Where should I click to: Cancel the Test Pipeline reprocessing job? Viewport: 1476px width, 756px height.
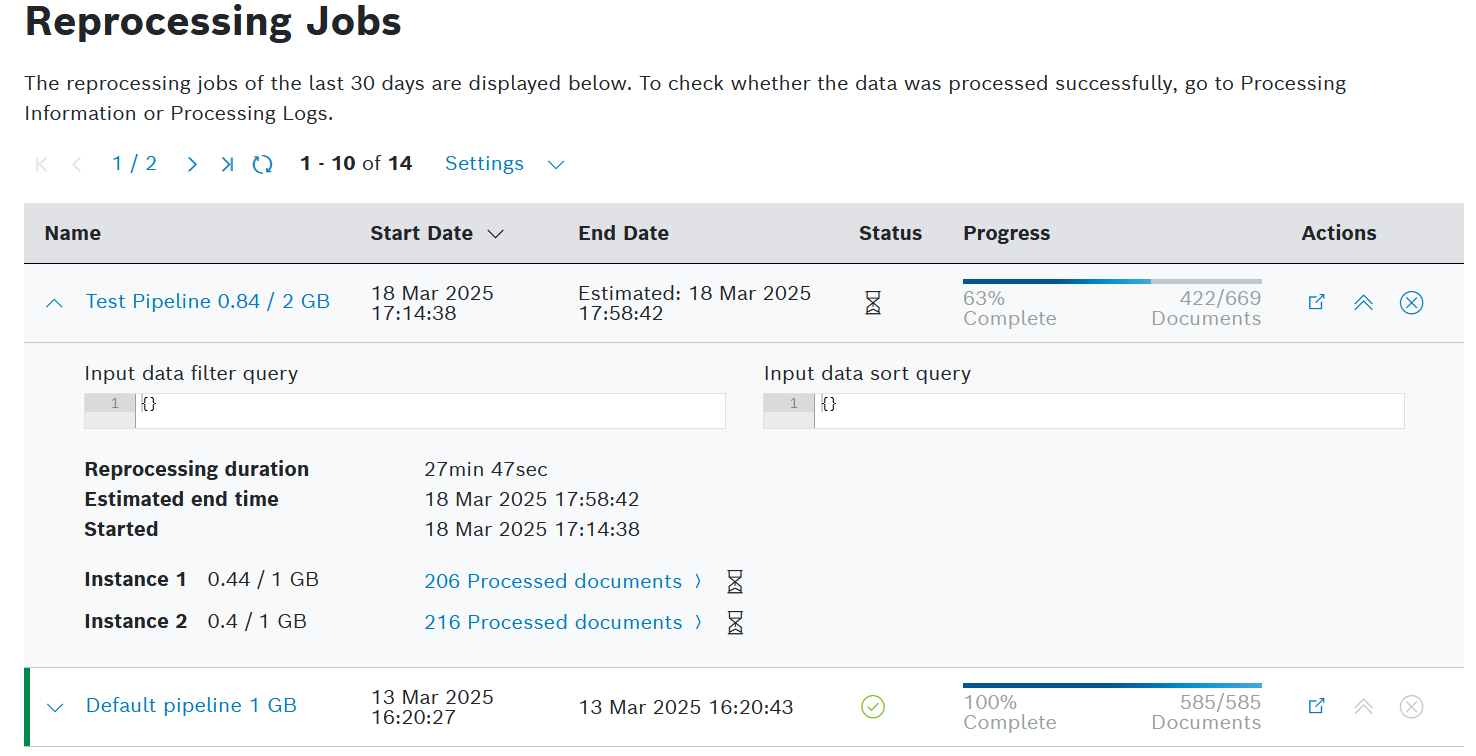1410,302
